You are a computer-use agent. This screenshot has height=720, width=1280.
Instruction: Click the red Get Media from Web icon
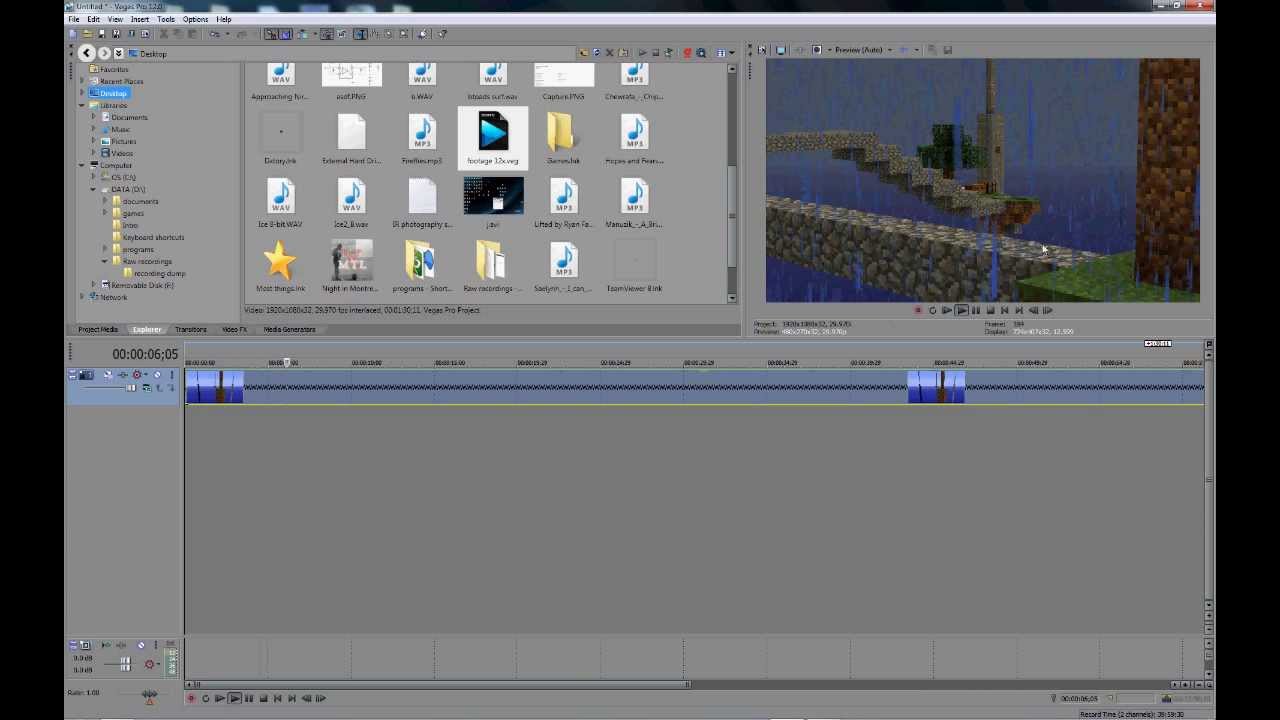click(x=687, y=52)
